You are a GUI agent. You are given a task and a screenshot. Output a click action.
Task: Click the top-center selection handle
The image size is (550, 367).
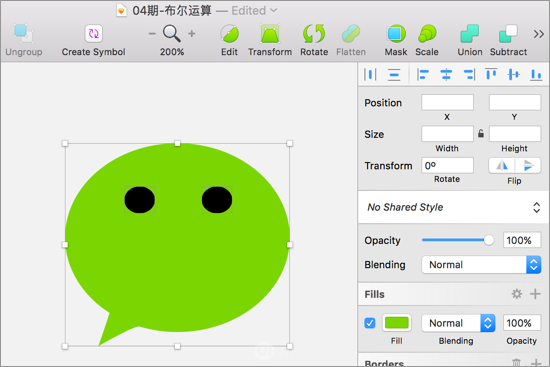177,143
